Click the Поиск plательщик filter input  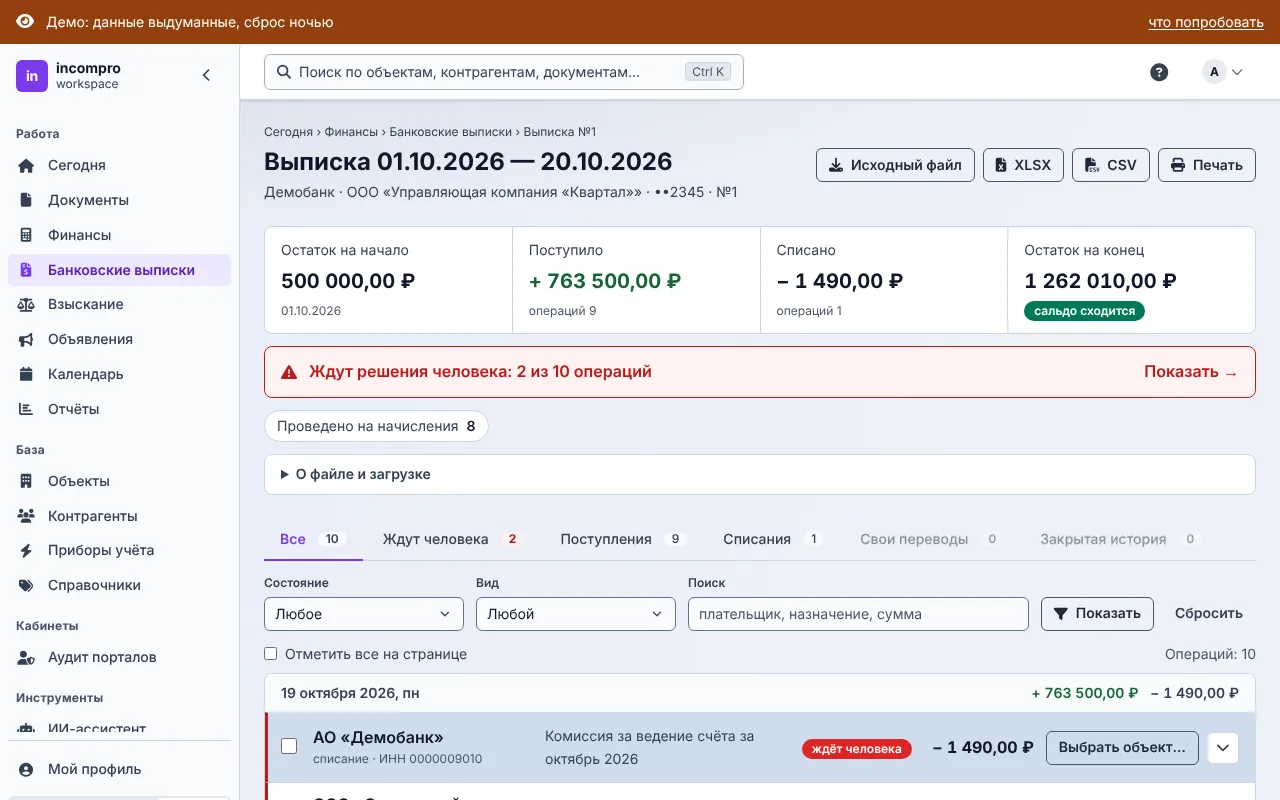click(x=858, y=614)
